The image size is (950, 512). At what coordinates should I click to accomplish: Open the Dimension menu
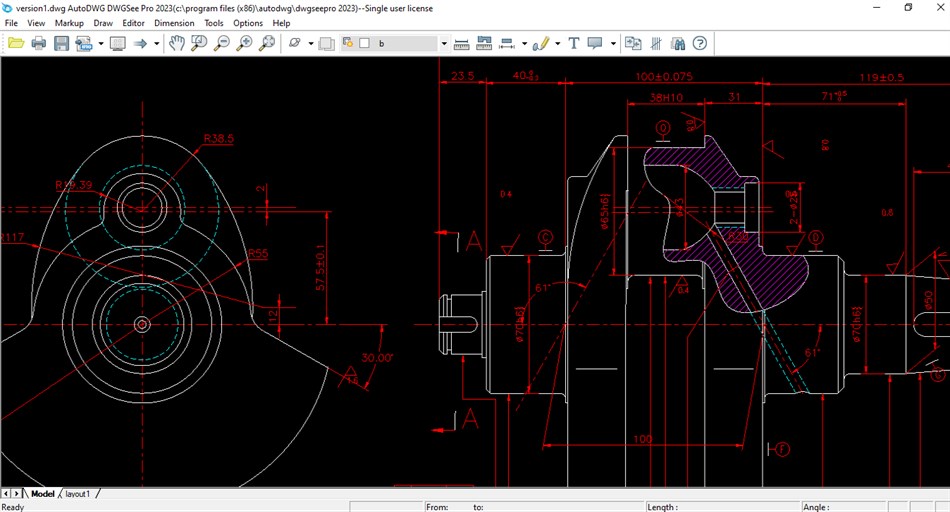[174, 22]
